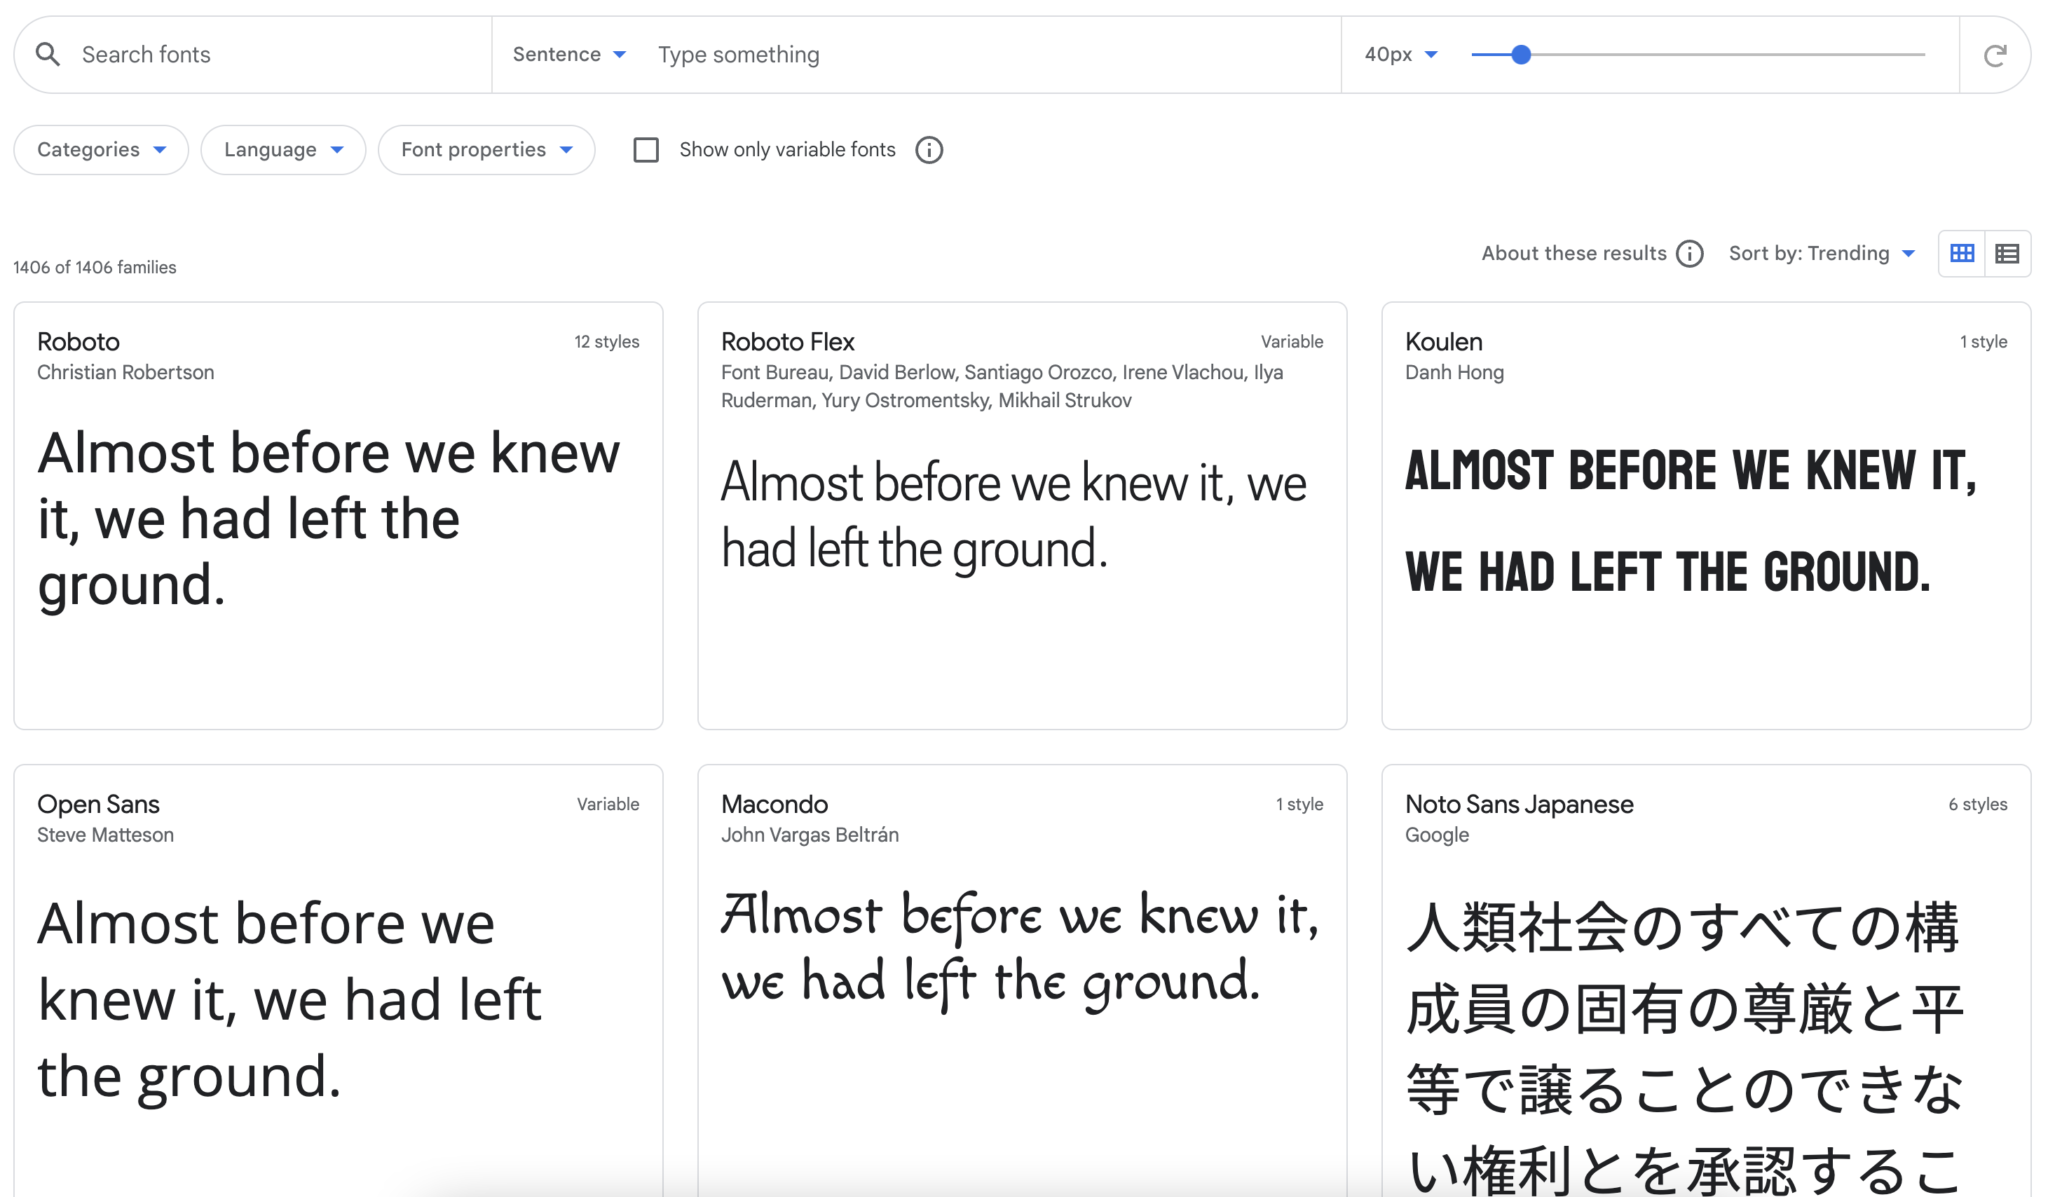Expand the Font properties filter

[x=486, y=149]
